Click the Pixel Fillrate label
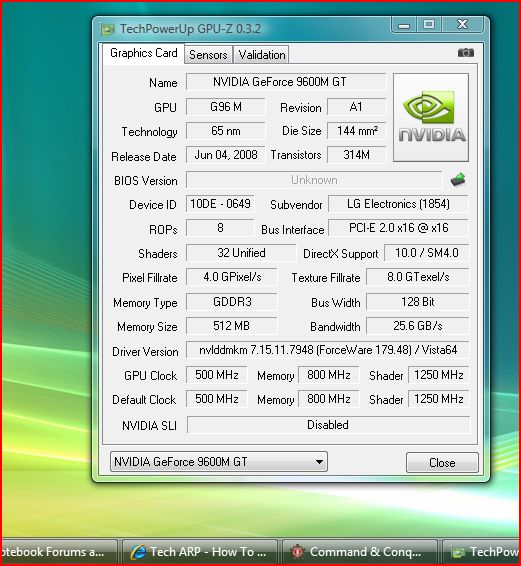Image resolution: width=521 pixels, height=566 pixels. (150, 278)
